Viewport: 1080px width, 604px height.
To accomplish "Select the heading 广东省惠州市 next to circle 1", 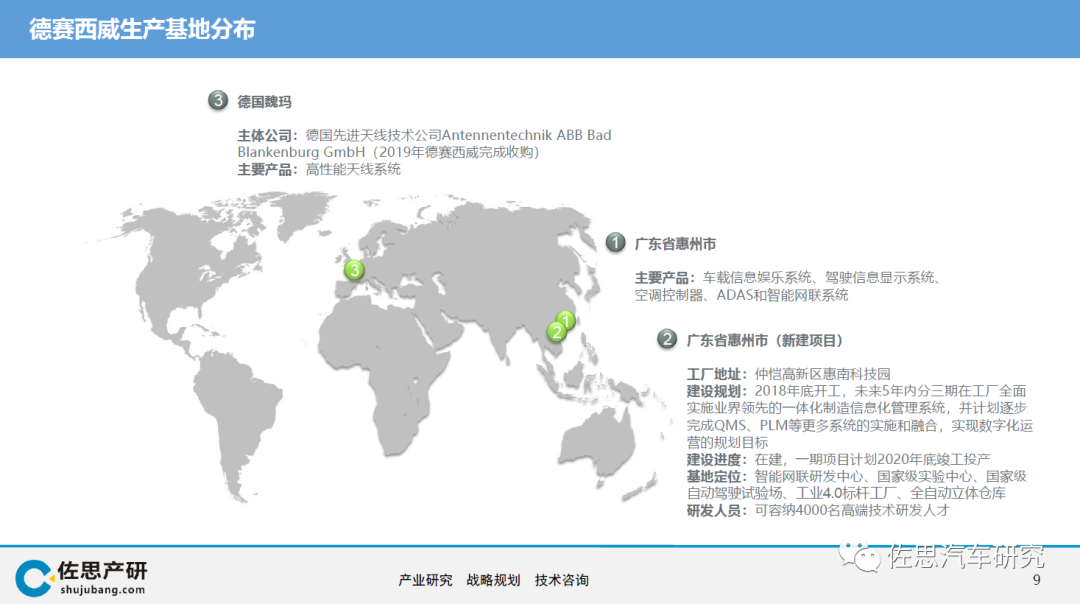I will pyautogui.click(x=675, y=244).
